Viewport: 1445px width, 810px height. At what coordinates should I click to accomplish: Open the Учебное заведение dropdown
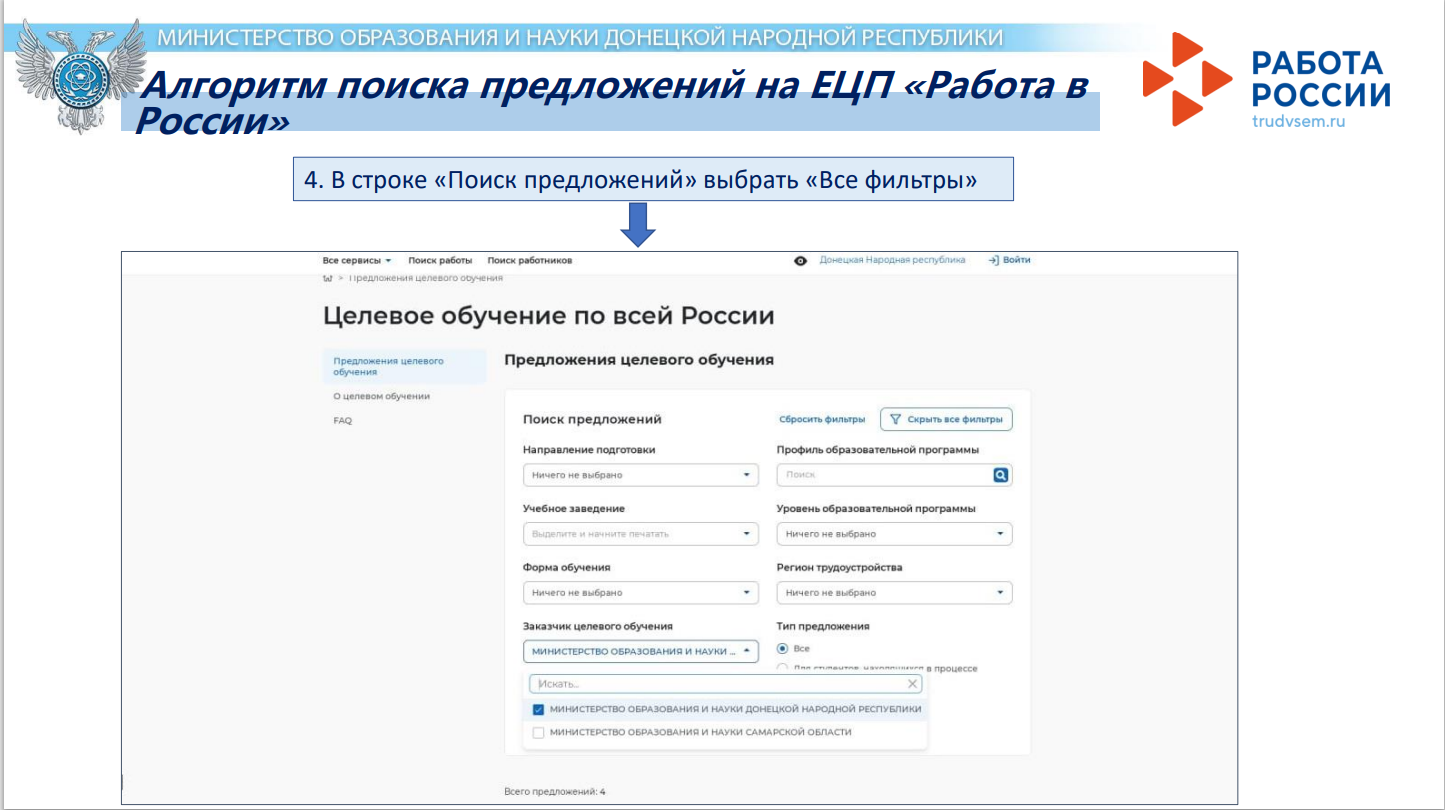pyautogui.click(x=640, y=534)
